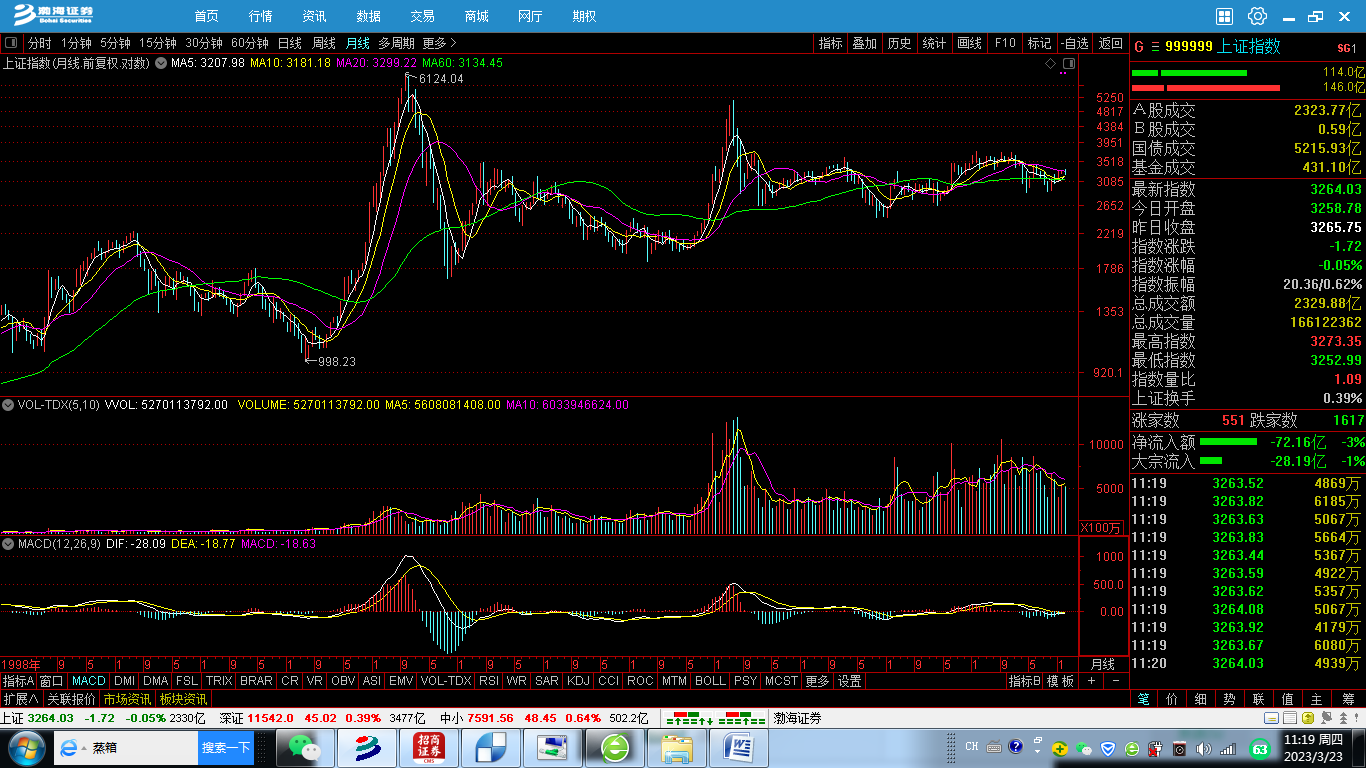The height and width of the screenshot is (768, 1366).
Task: Click the circle icon before VOL-TDX label
Action: pos(8,405)
